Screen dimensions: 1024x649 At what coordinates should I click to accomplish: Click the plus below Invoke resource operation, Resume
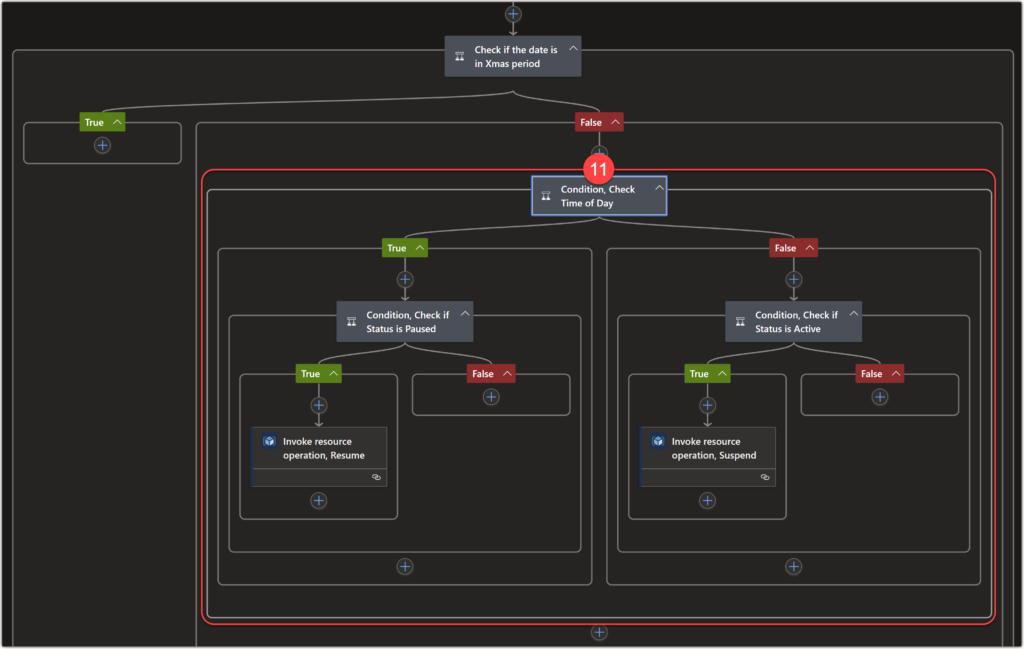[x=318, y=500]
